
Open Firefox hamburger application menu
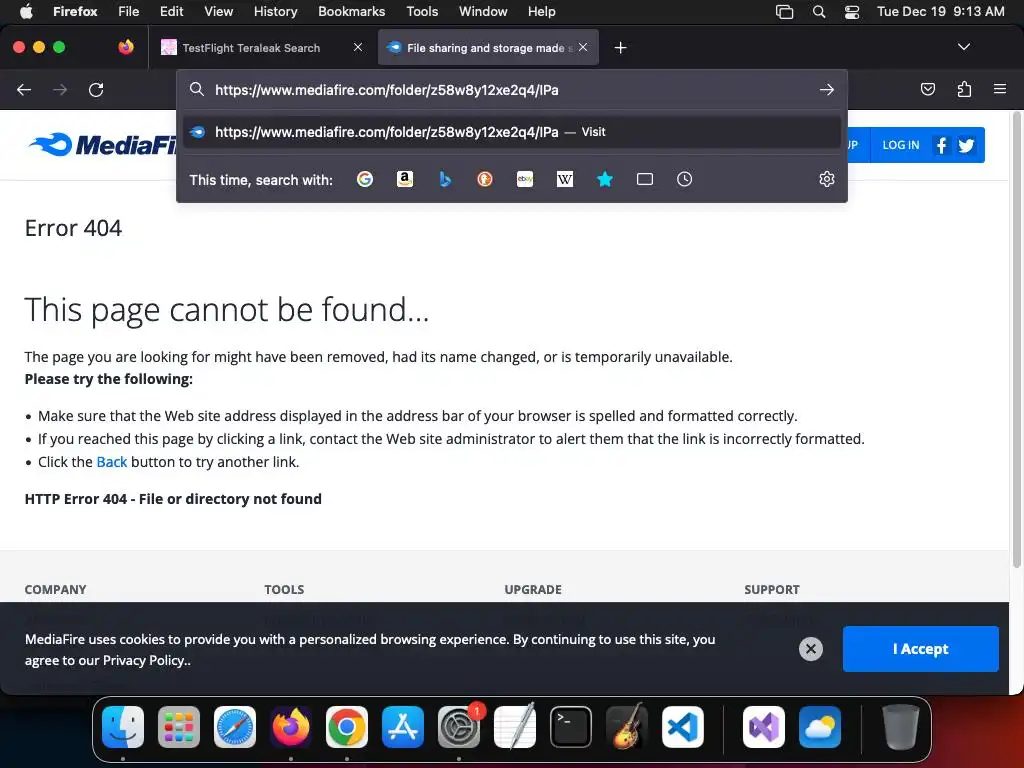[1000, 89]
